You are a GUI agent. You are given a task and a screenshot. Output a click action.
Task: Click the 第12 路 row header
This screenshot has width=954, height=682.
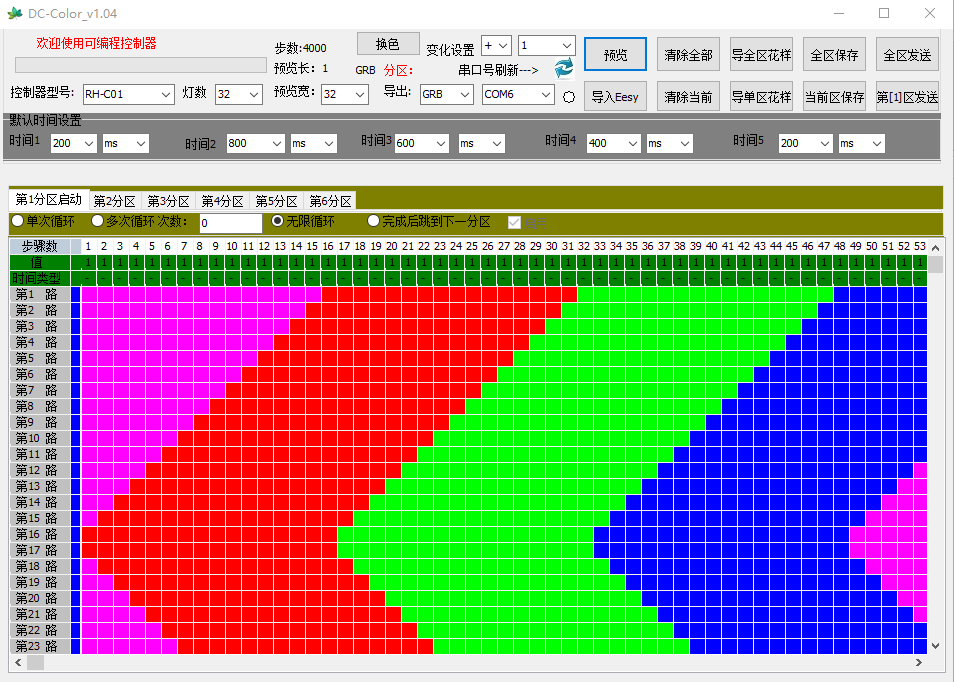[40, 470]
